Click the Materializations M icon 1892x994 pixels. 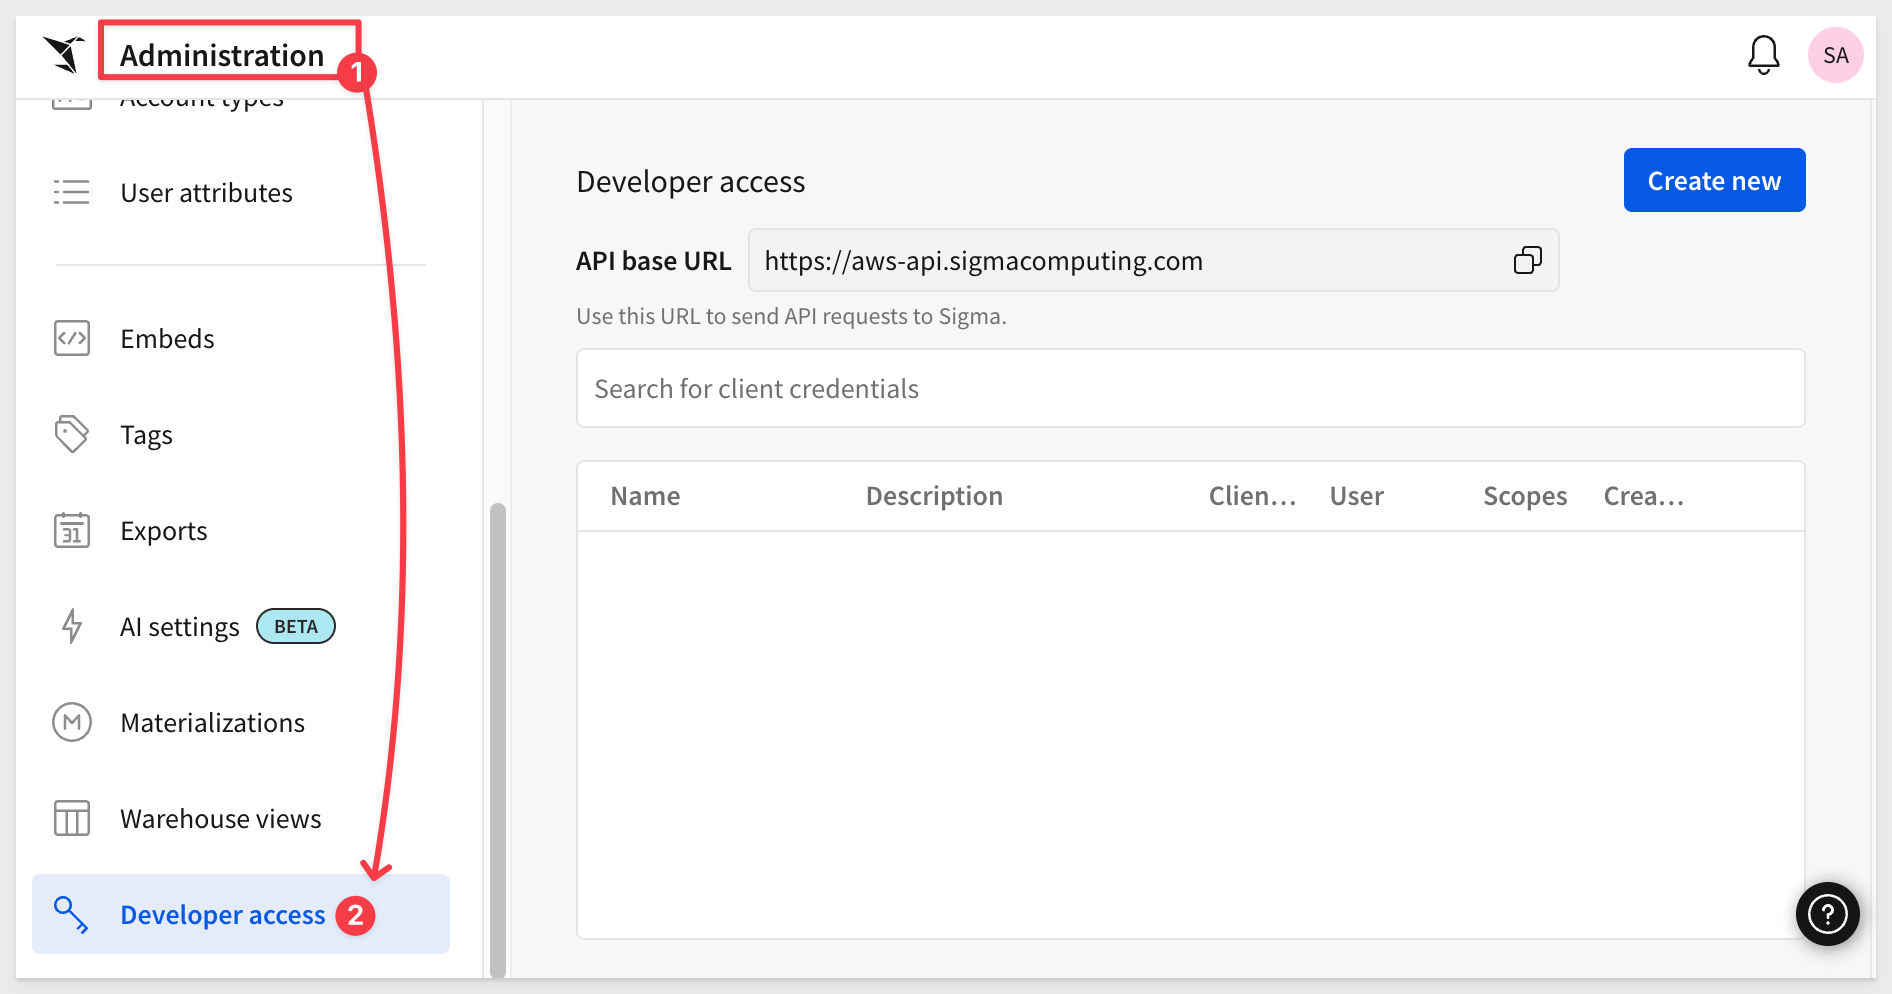point(72,722)
